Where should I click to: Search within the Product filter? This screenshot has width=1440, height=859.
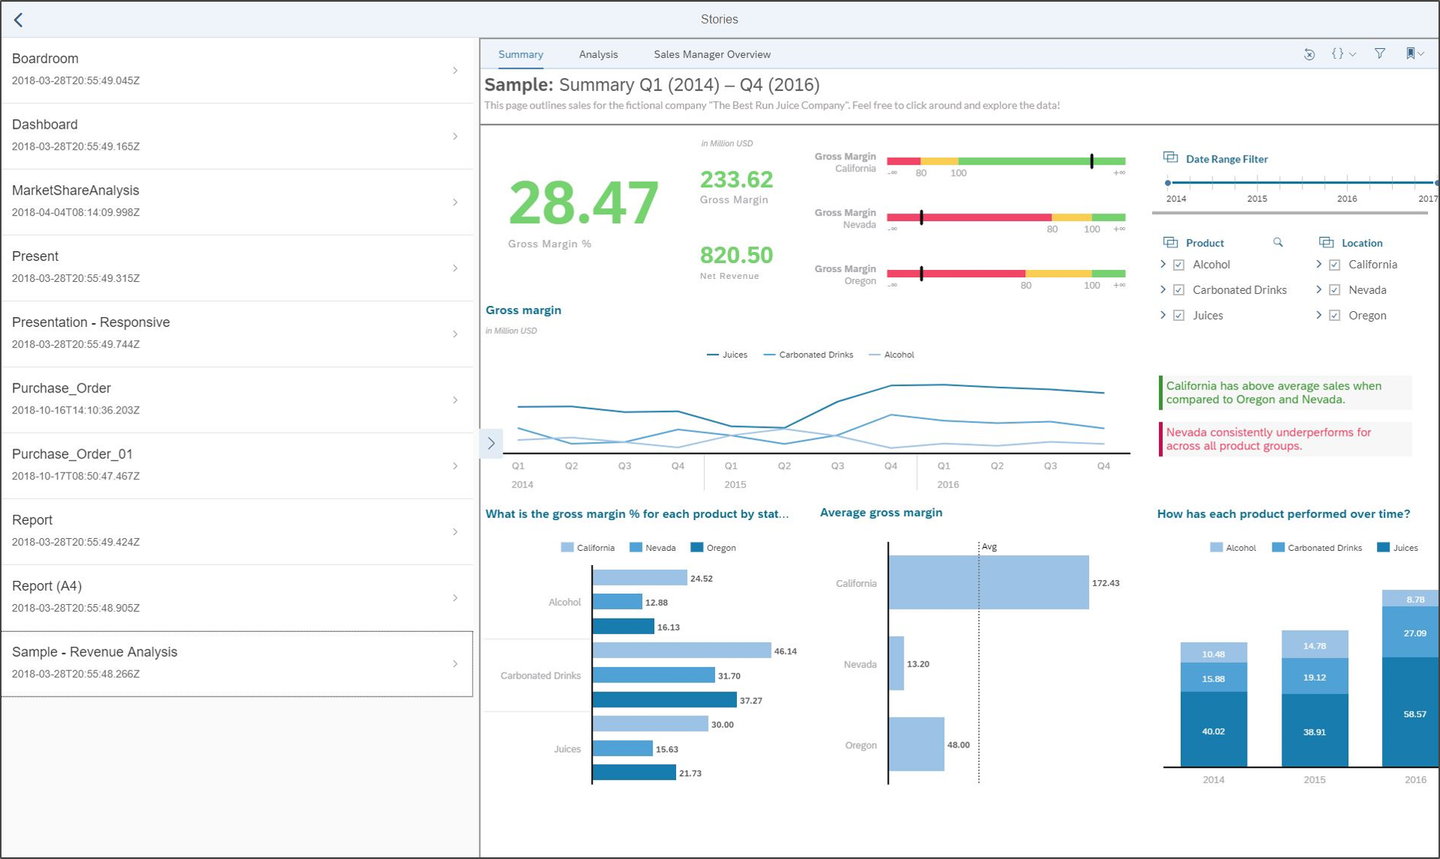point(1277,242)
